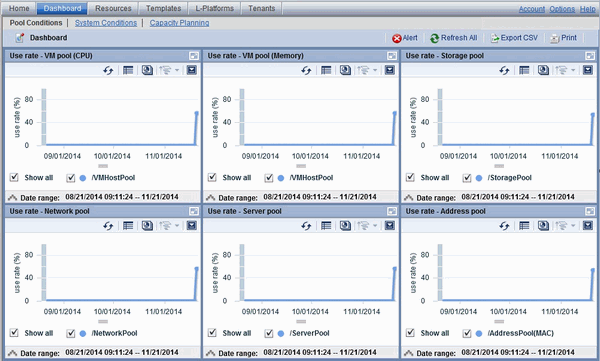
Task: Maximize the Address pool panel
Action: [590, 211]
